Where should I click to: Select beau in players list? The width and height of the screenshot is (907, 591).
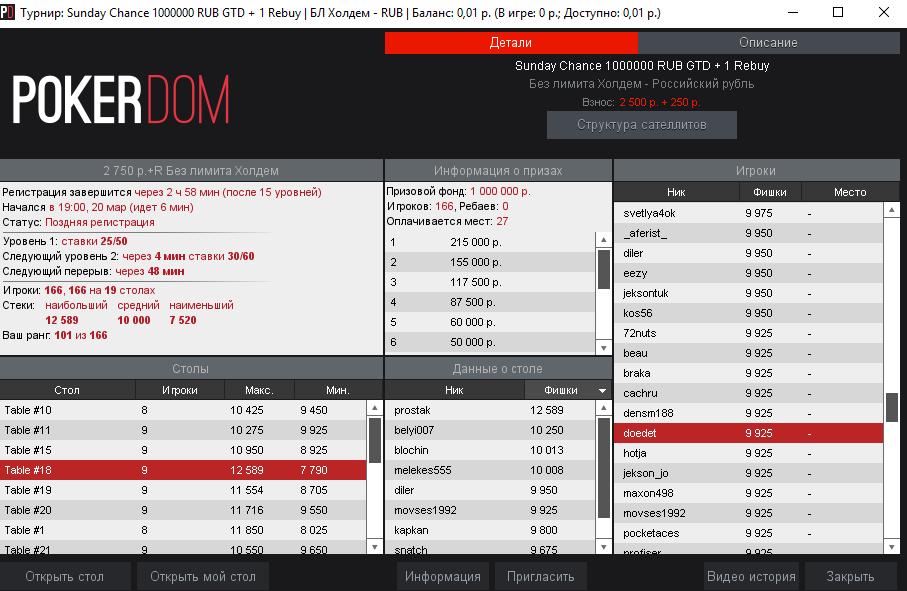(x=749, y=353)
